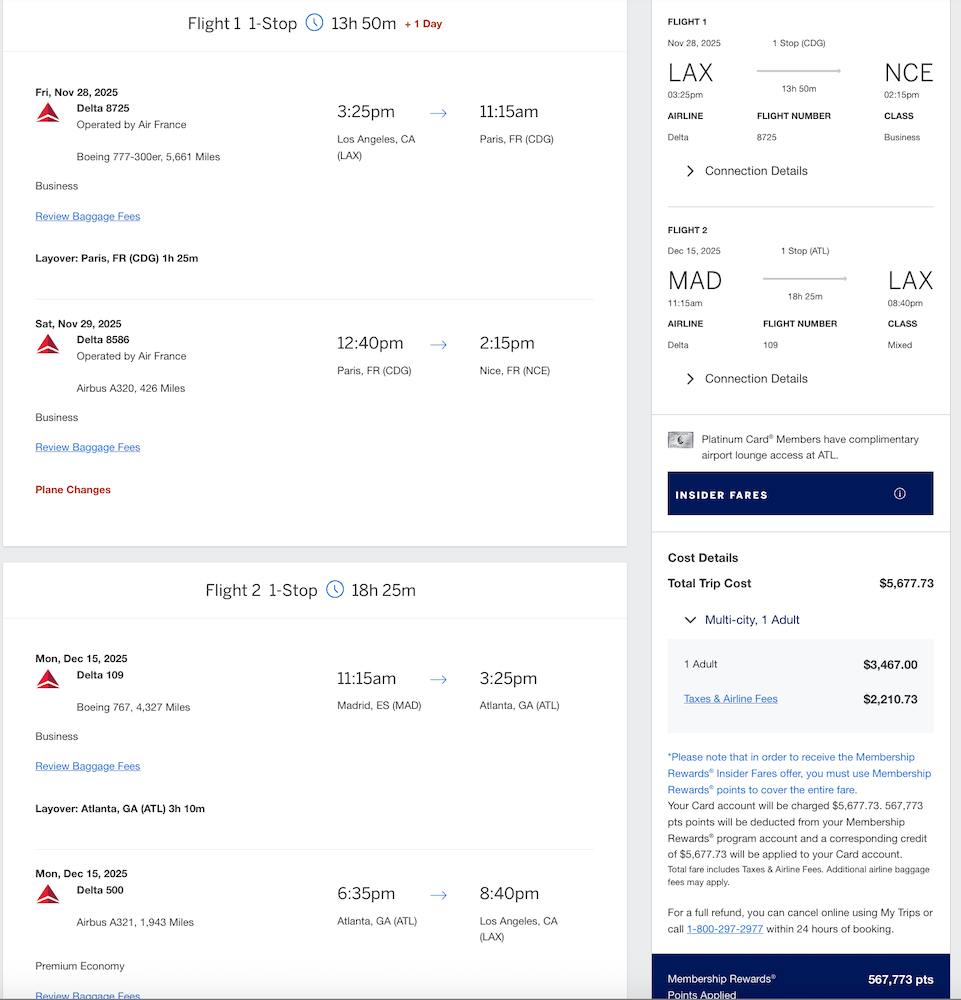Viewport: 961px width, 1000px height.
Task: Click the arrow between 3:25pm and 11:15am Paris
Action: (438, 112)
